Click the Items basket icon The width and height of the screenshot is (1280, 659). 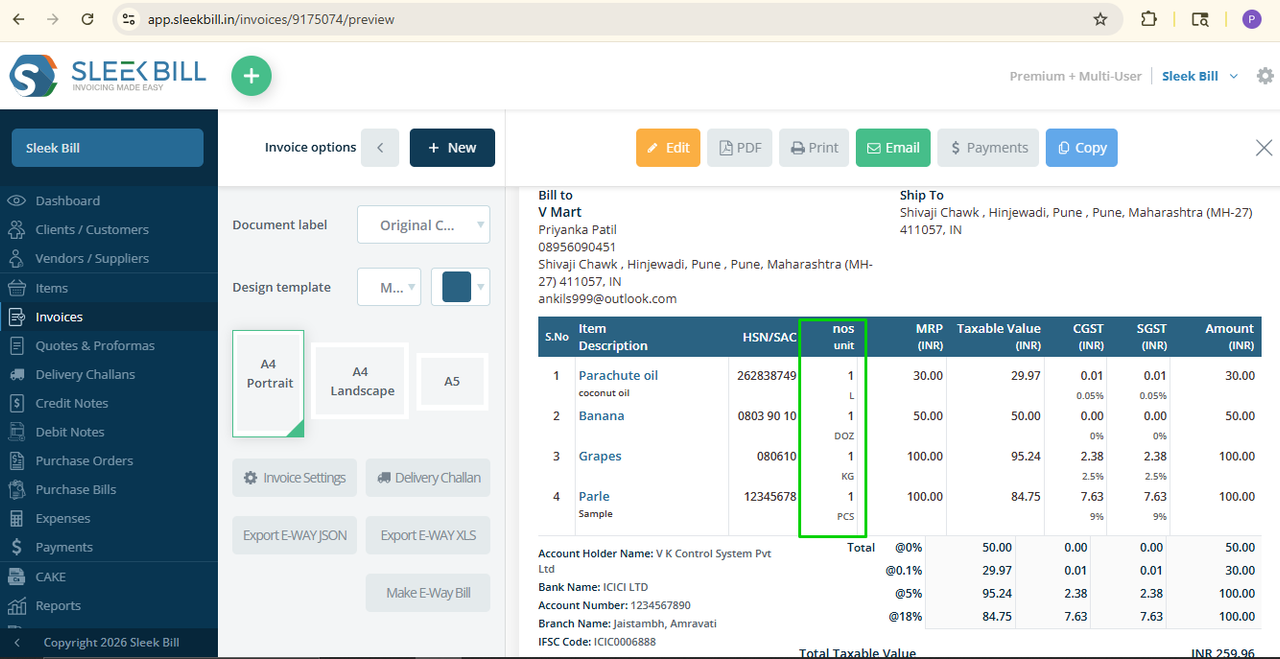pyautogui.click(x=16, y=288)
